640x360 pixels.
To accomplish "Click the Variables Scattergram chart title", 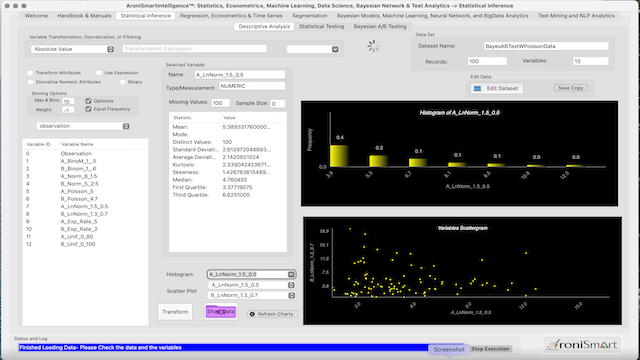I will (x=462, y=228).
